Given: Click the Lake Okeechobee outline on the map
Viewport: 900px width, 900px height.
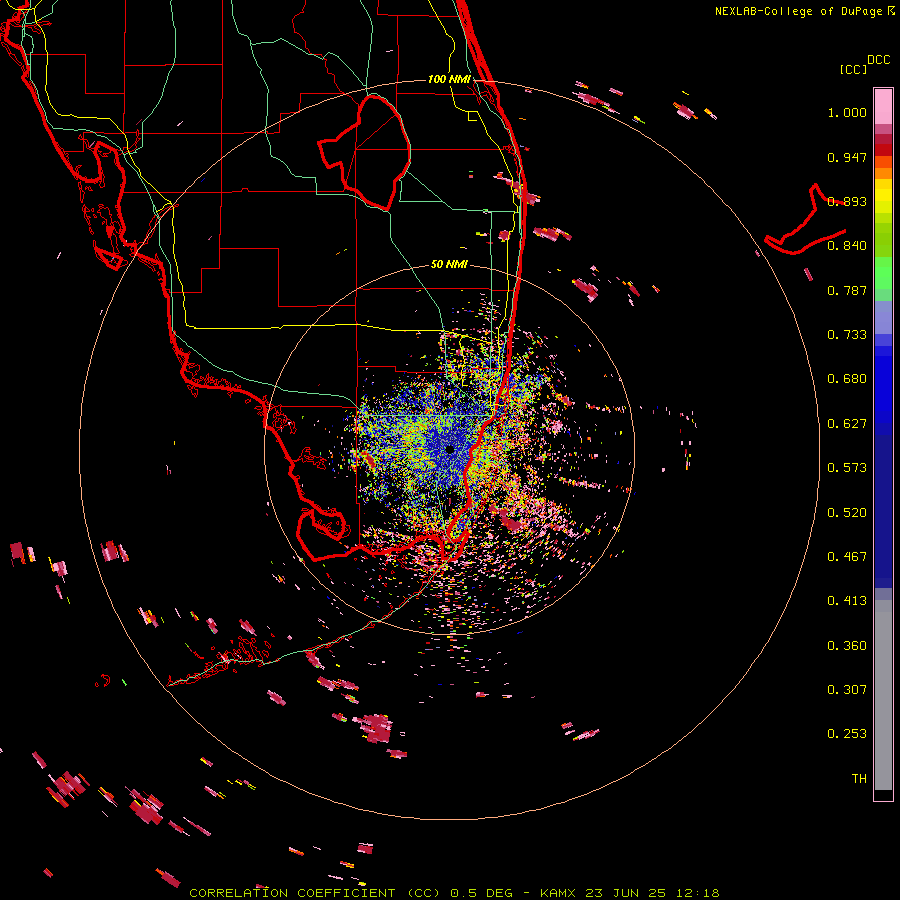Looking at the screenshot, I should click(365, 152).
